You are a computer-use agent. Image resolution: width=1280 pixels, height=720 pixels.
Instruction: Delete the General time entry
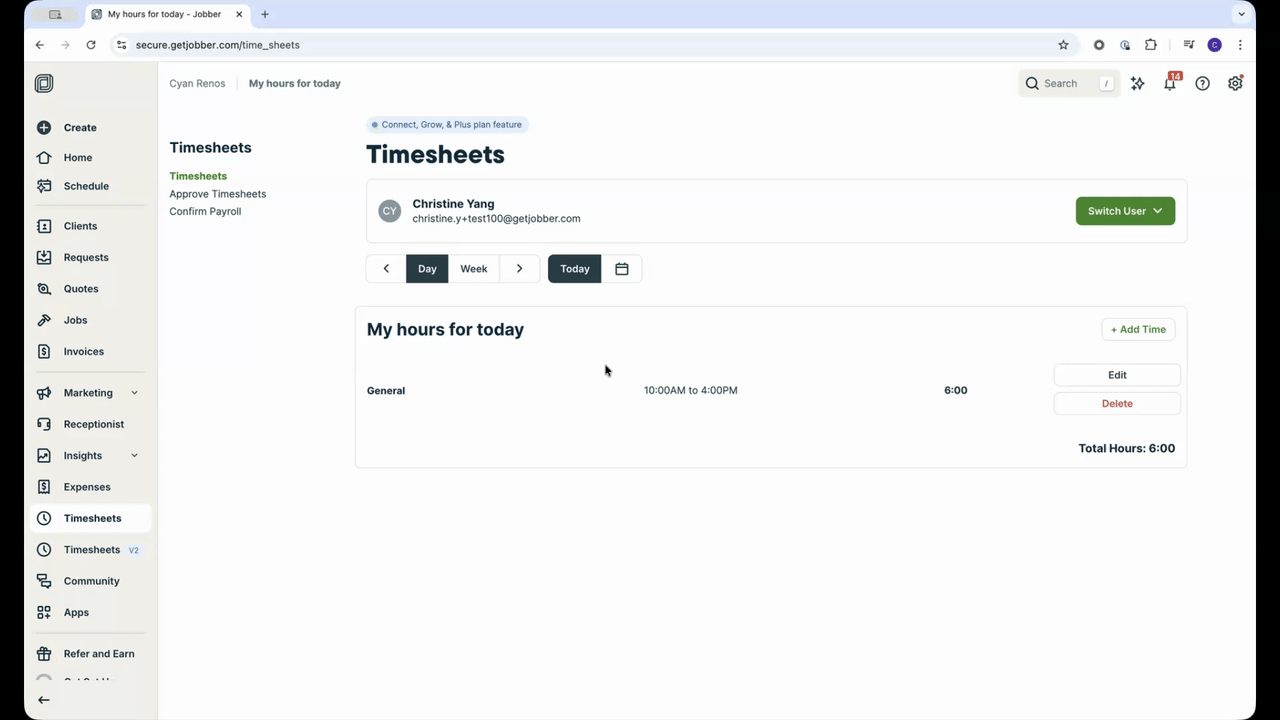point(1117,404)
